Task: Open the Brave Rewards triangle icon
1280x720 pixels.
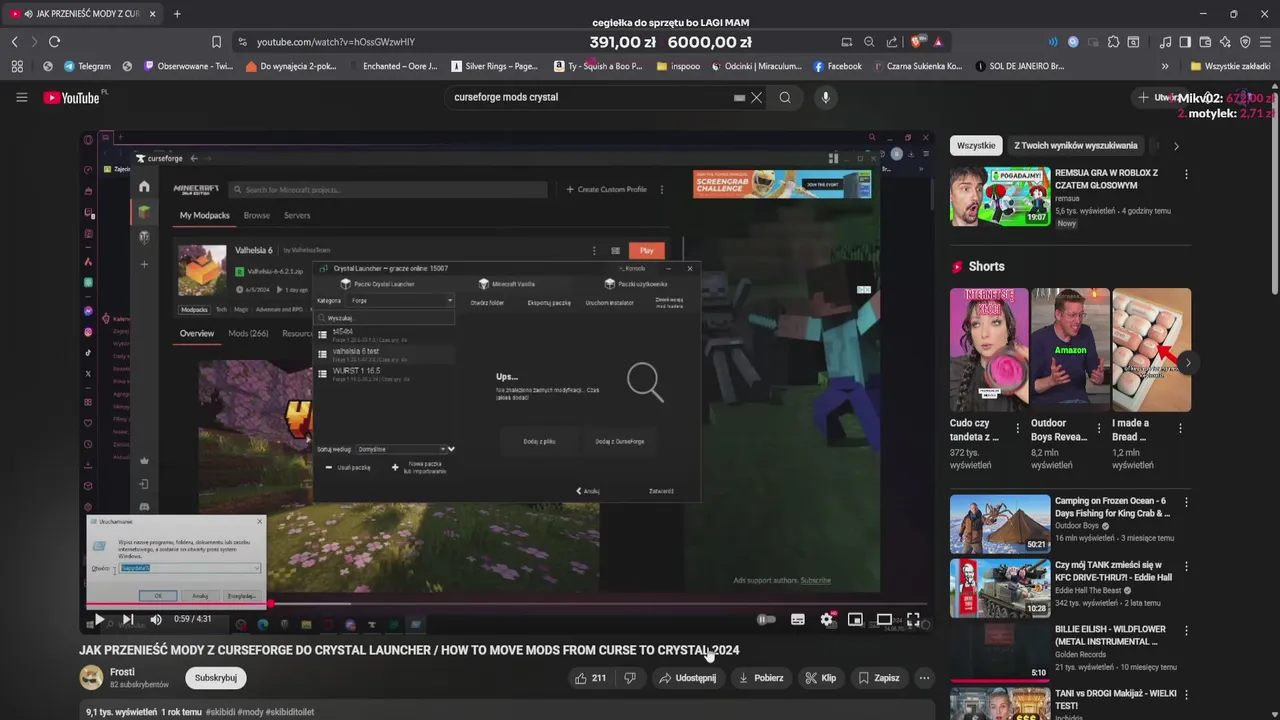Action: 938,42
